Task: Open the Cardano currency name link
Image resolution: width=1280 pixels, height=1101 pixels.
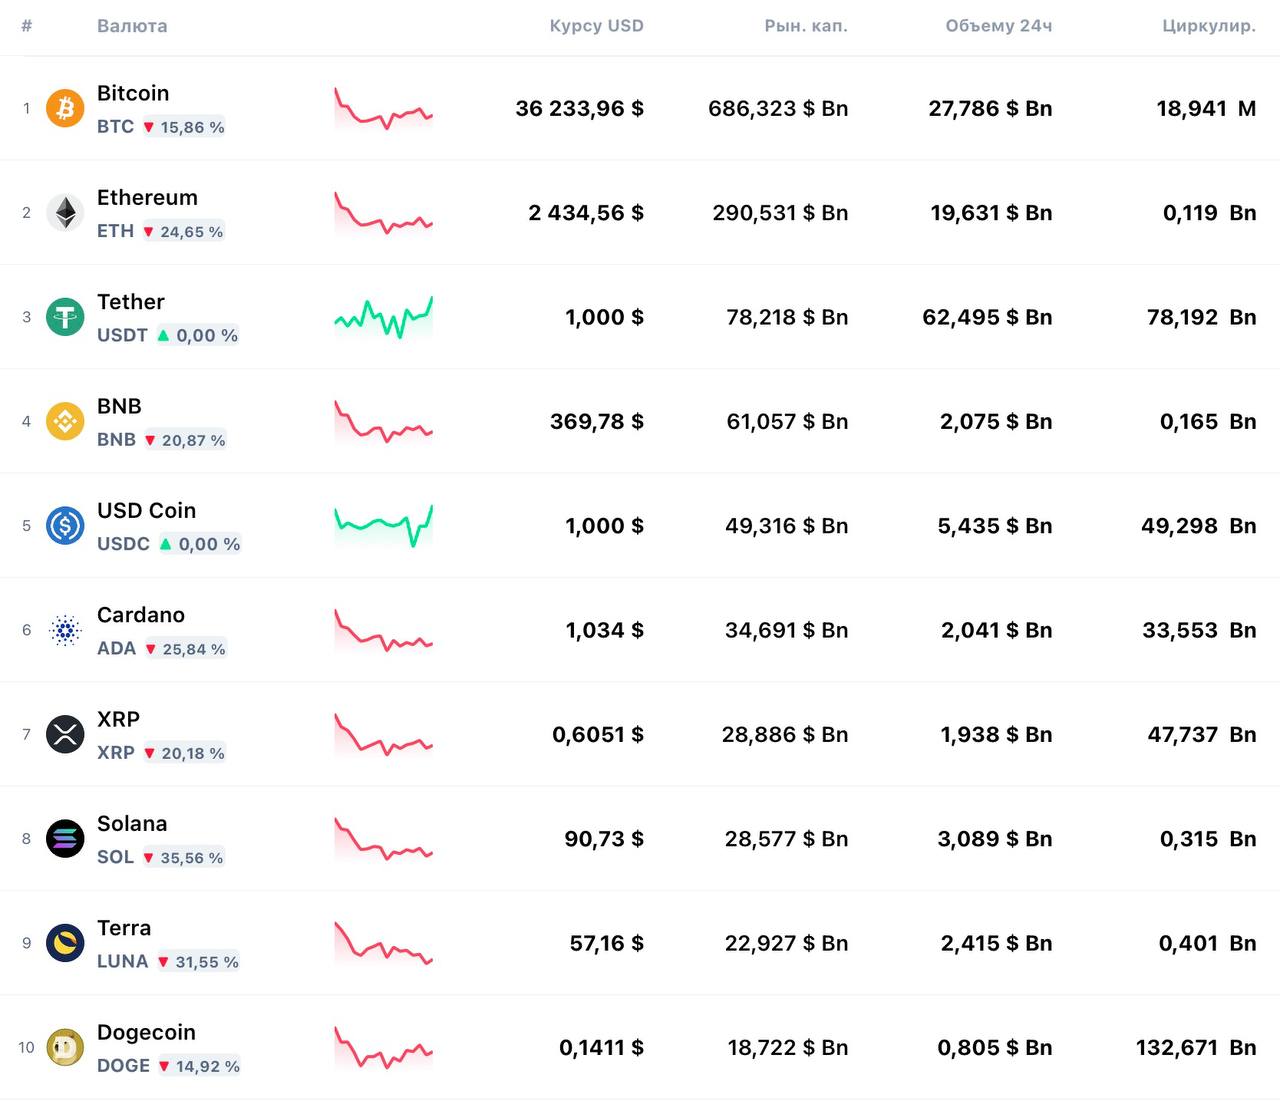Action: [141, 615]
